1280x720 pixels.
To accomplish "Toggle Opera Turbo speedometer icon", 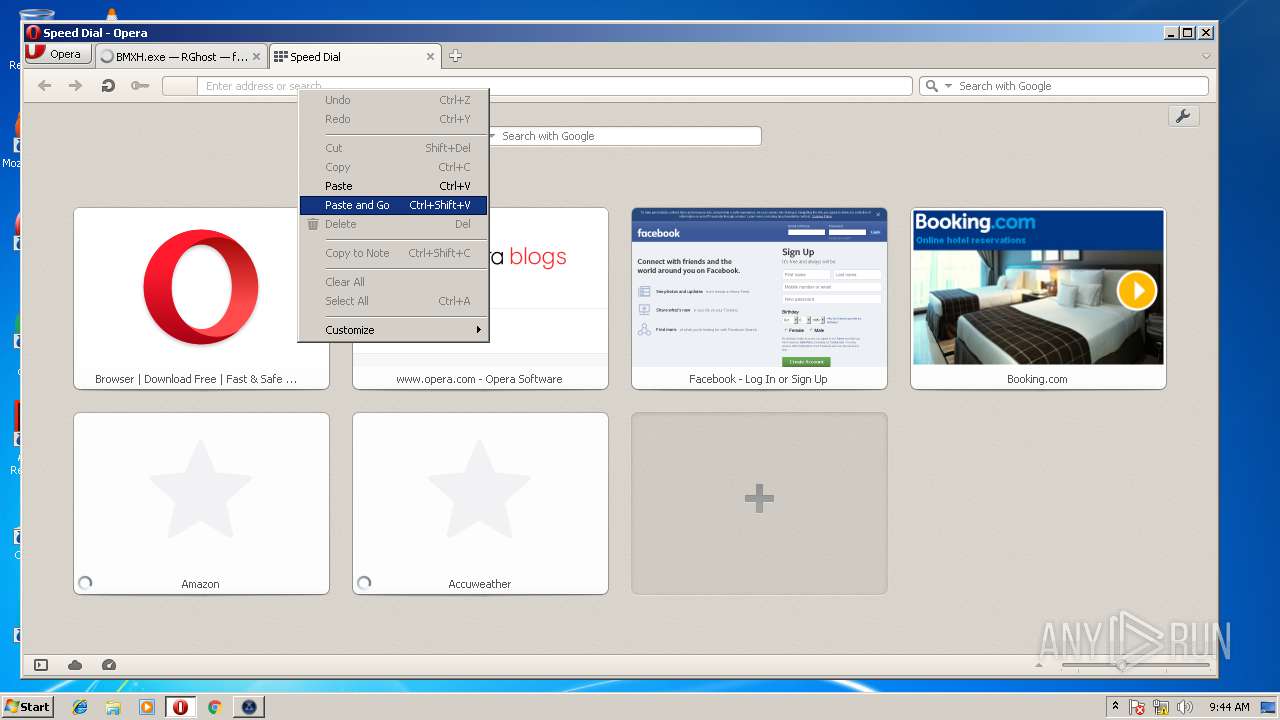I will [x=109, y=665].
